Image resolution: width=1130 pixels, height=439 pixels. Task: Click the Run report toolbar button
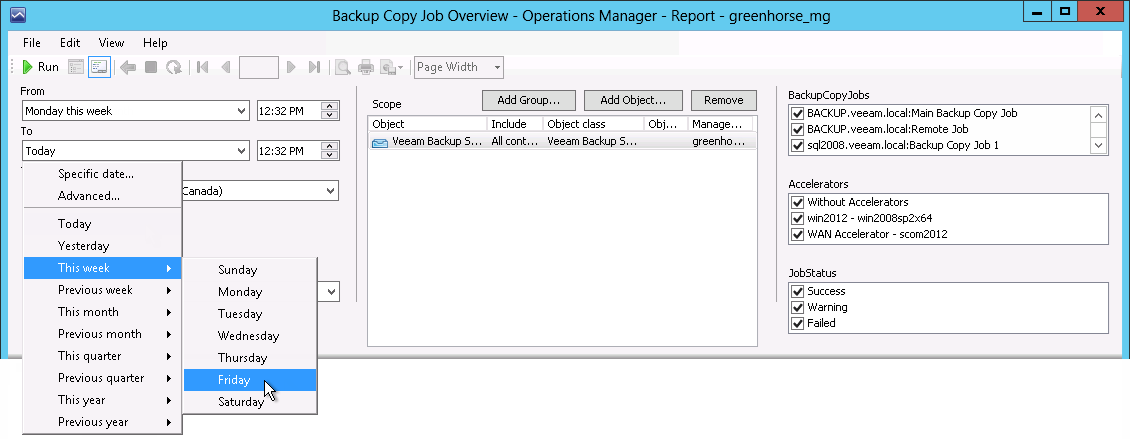(x=40, y=67)
